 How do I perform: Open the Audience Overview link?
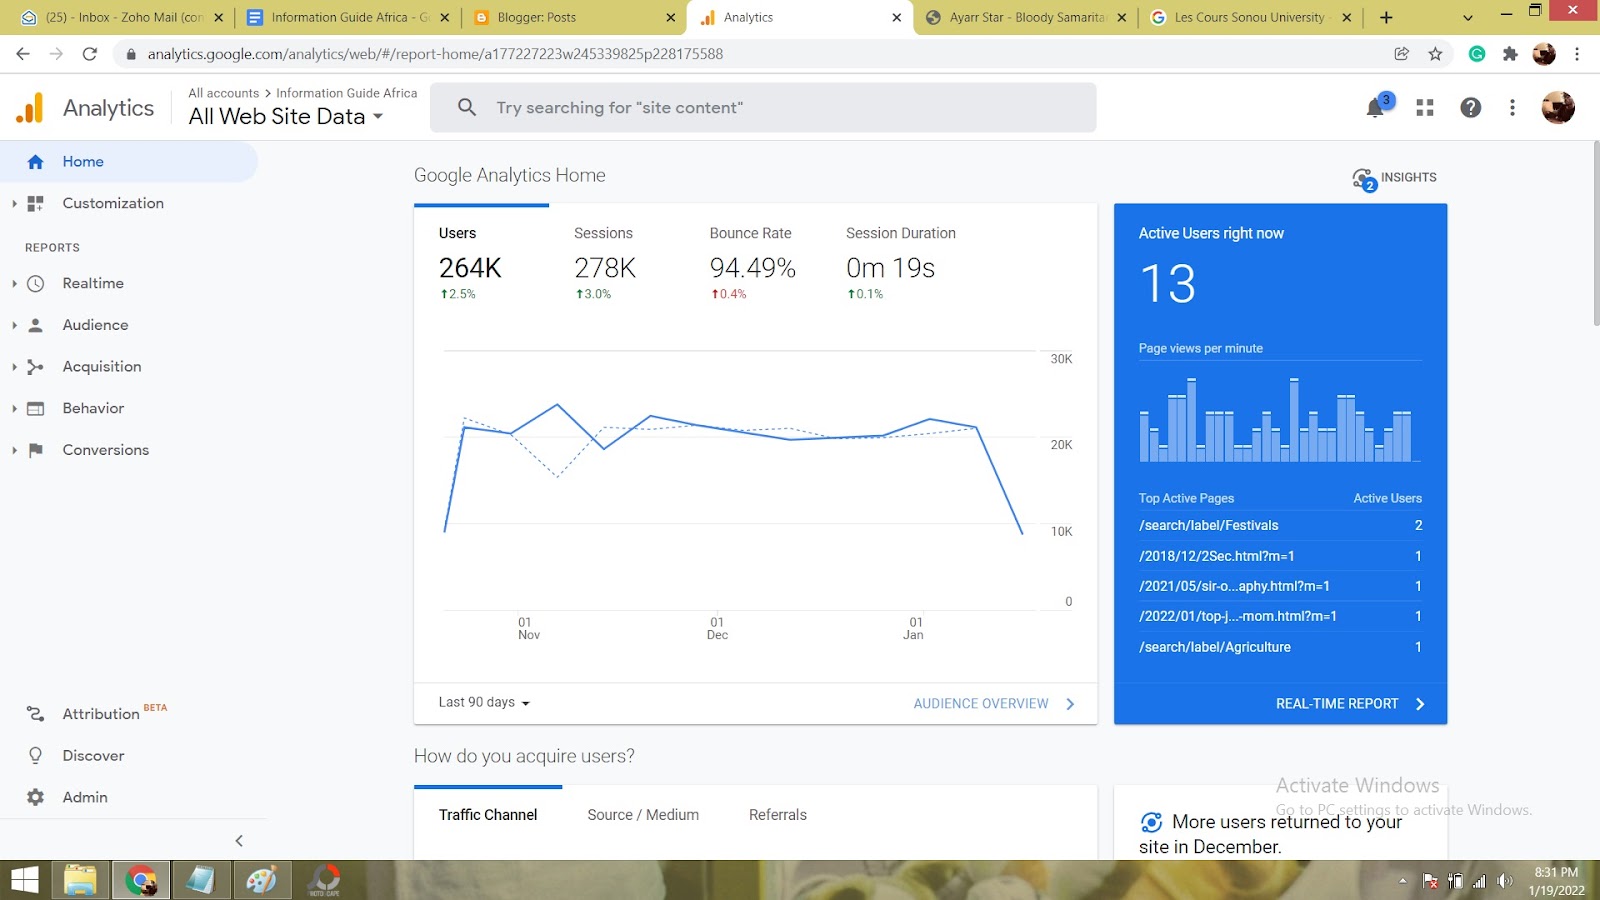tap(994, 704)
